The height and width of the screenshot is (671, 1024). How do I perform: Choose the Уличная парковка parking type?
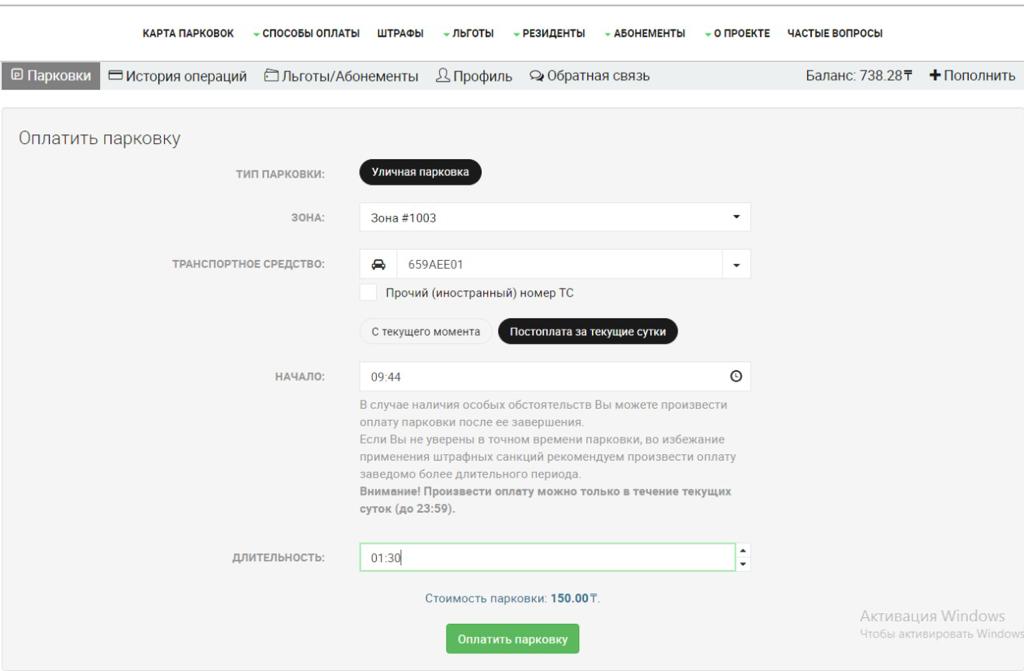420,172
